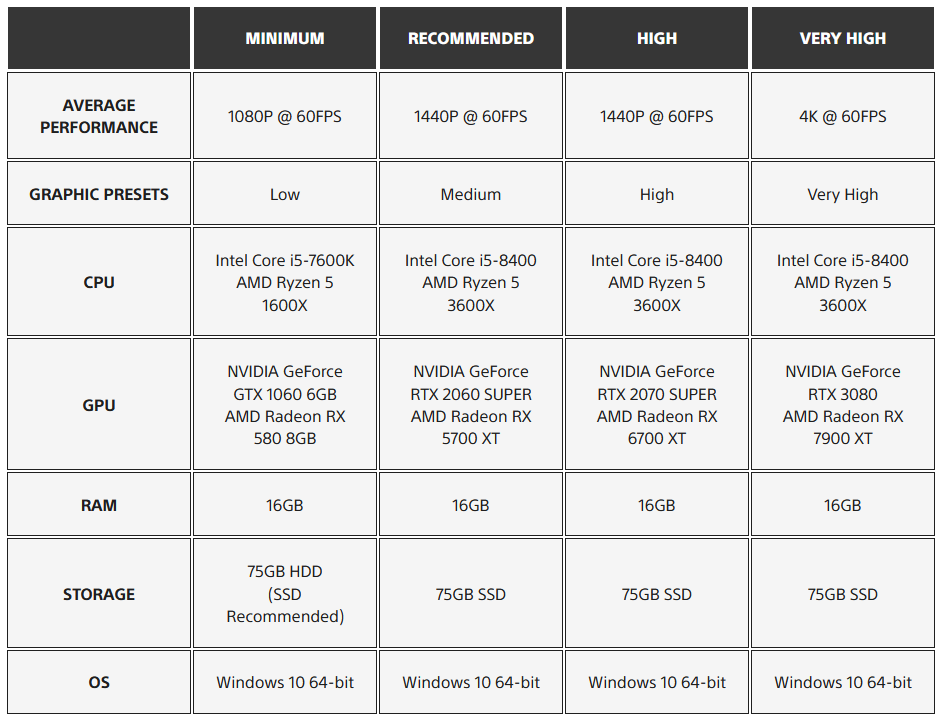Click the 1080P @ 60FPS cell
Image resolution: width=941 pixels, height=720 pixels.
pos(285,116)
